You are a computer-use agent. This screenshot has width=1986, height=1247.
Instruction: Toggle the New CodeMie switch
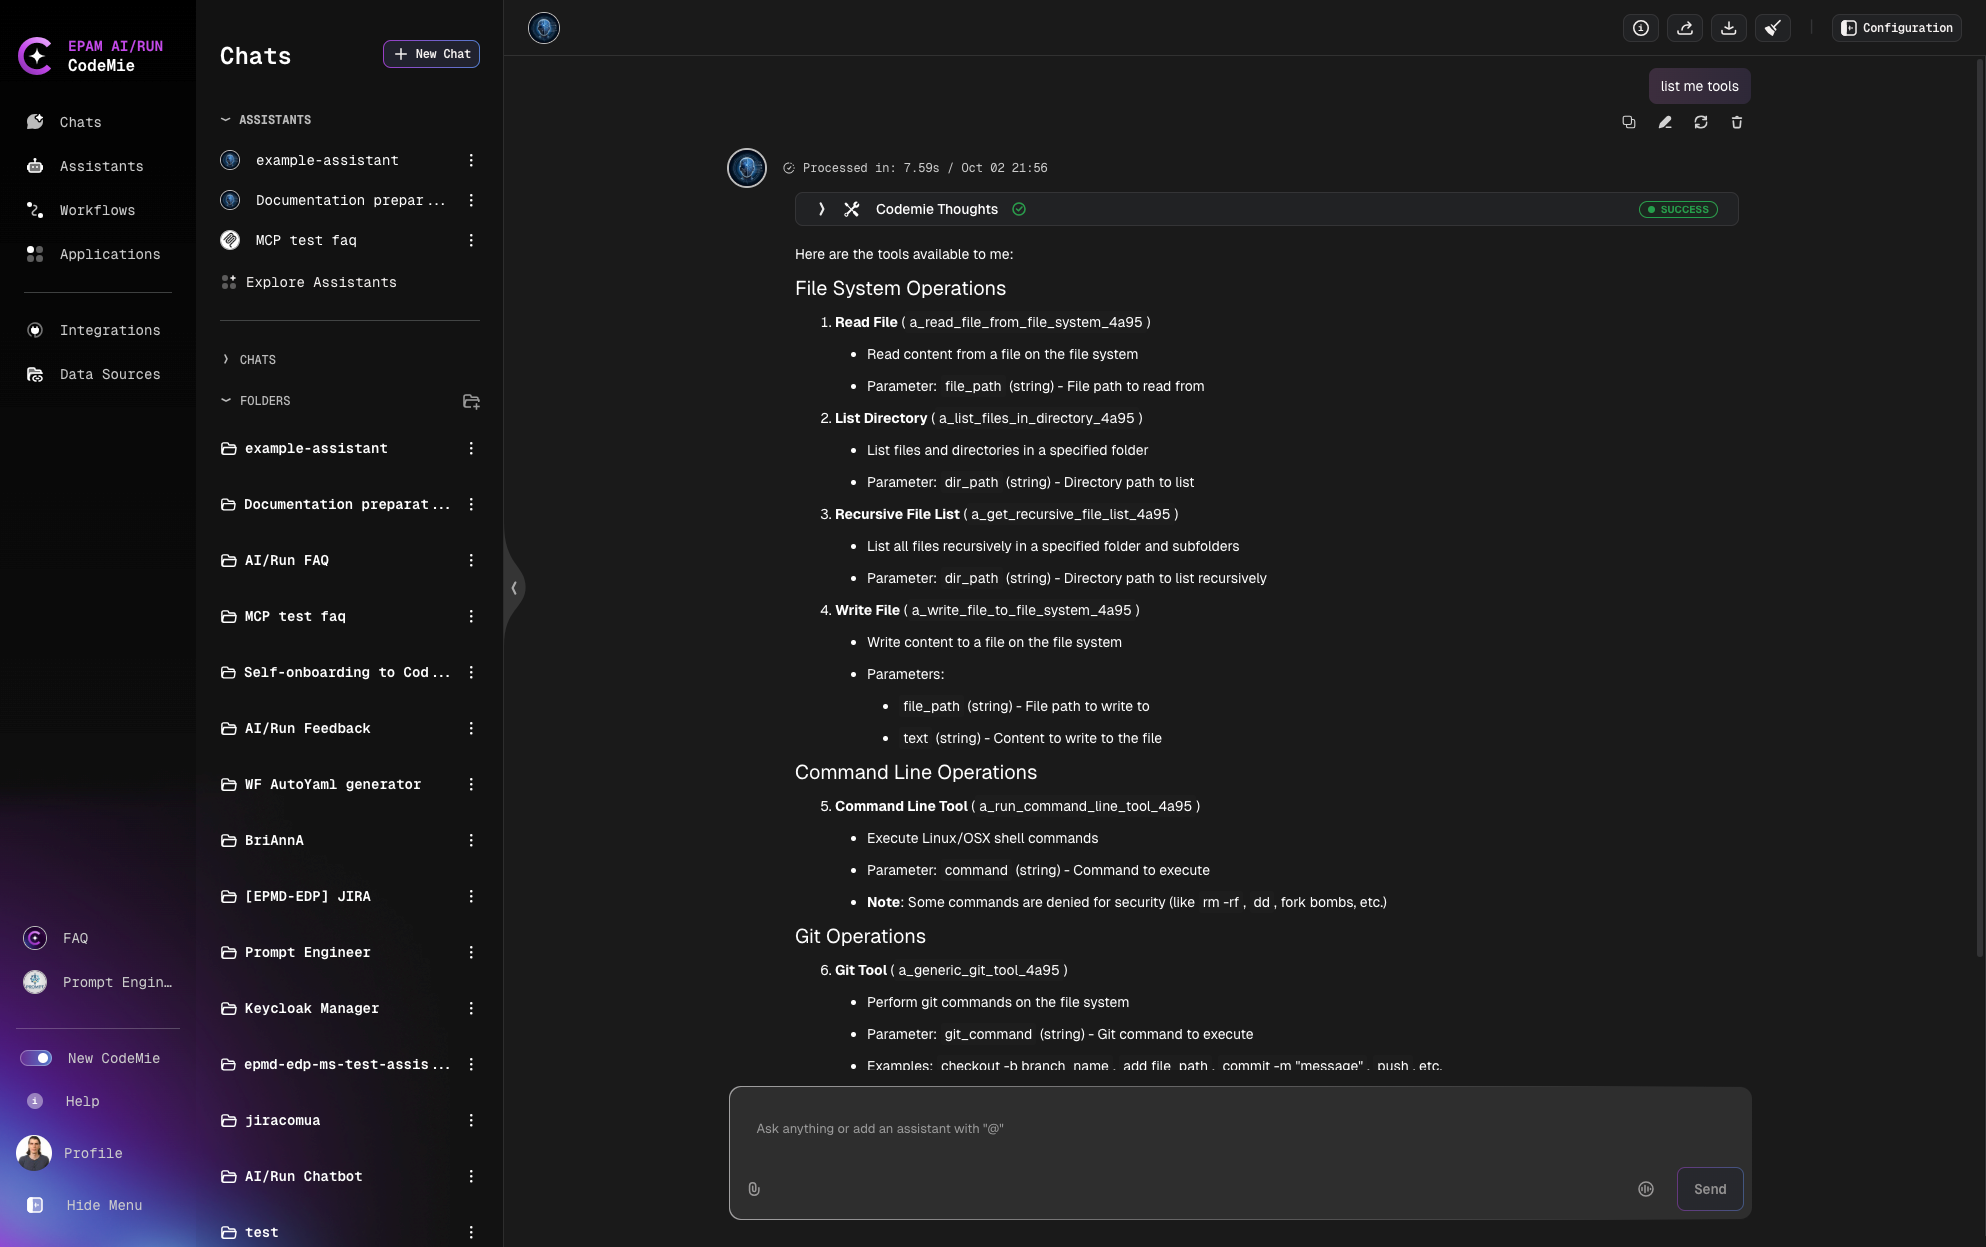click(x=36, y=1058)
